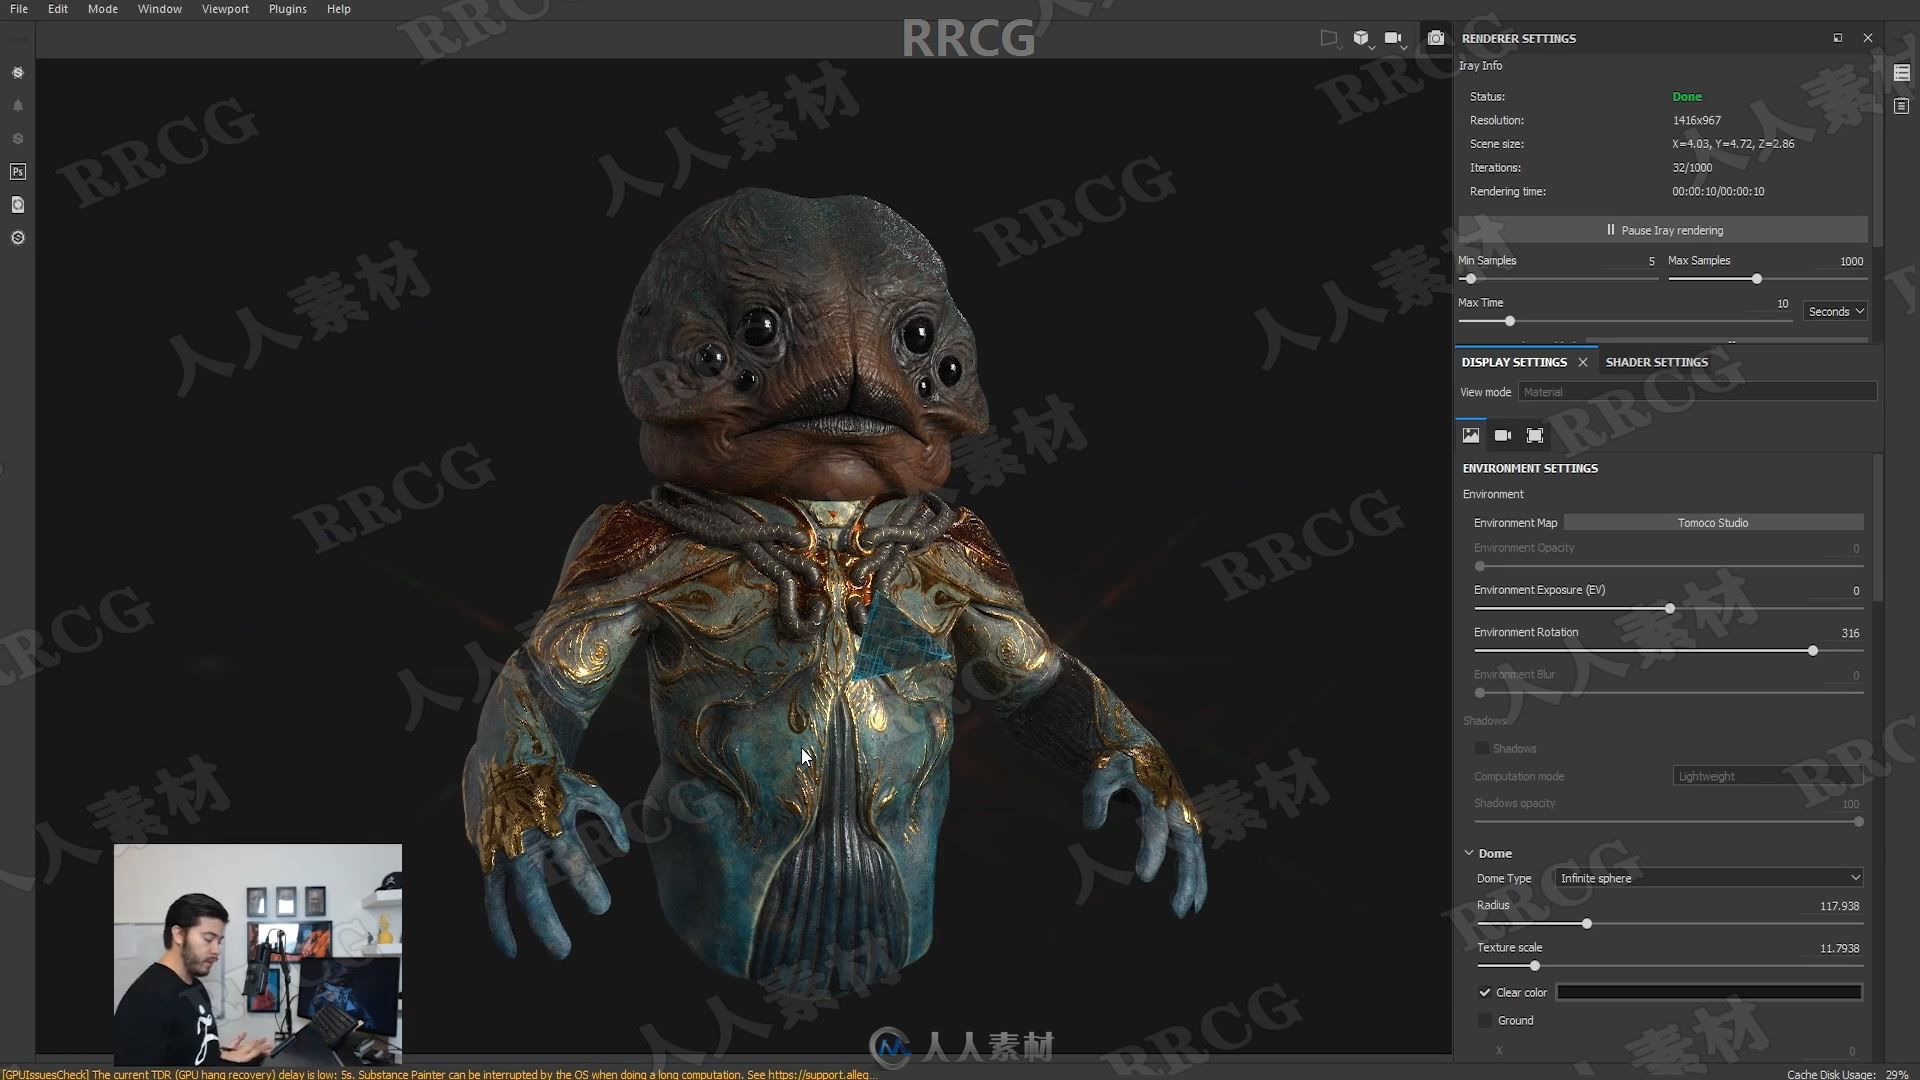Select the Display Settings tab
Image resolution: width=1920 pixels, height=1080 pixels.
click(x=1514, y=360)
